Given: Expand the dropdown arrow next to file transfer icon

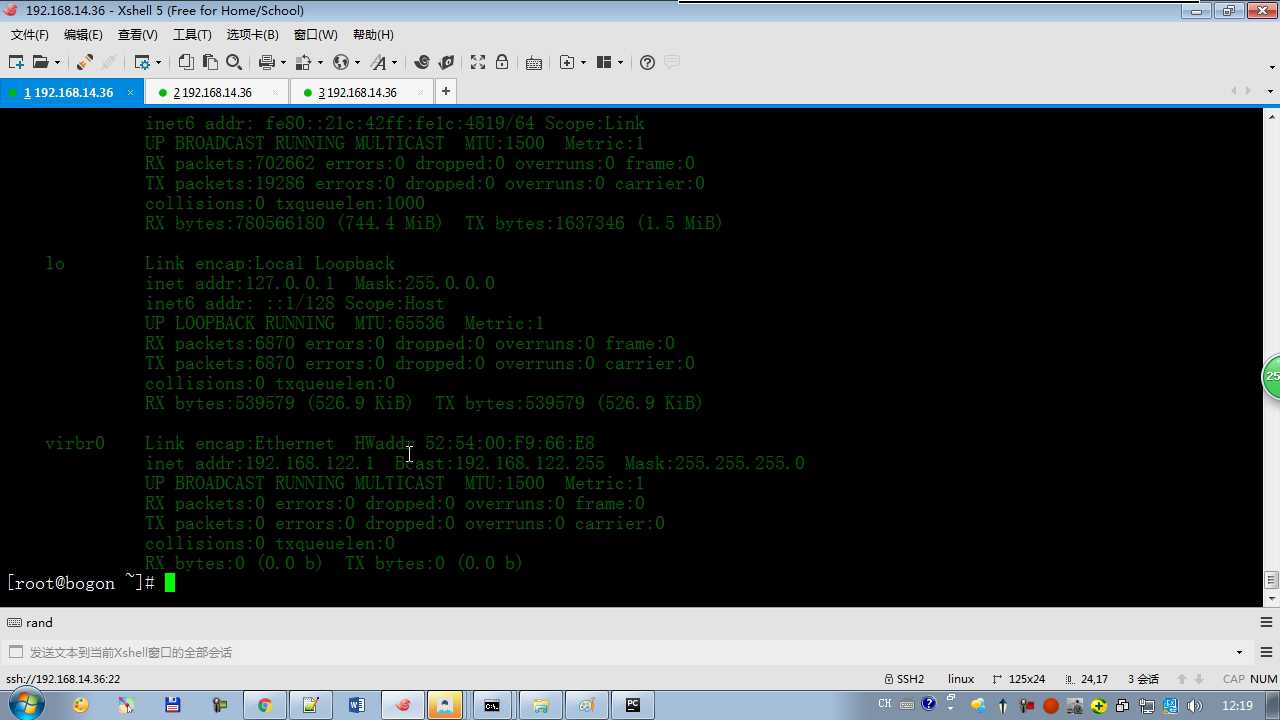Looking at the screenshot, I should pos(320,62).
